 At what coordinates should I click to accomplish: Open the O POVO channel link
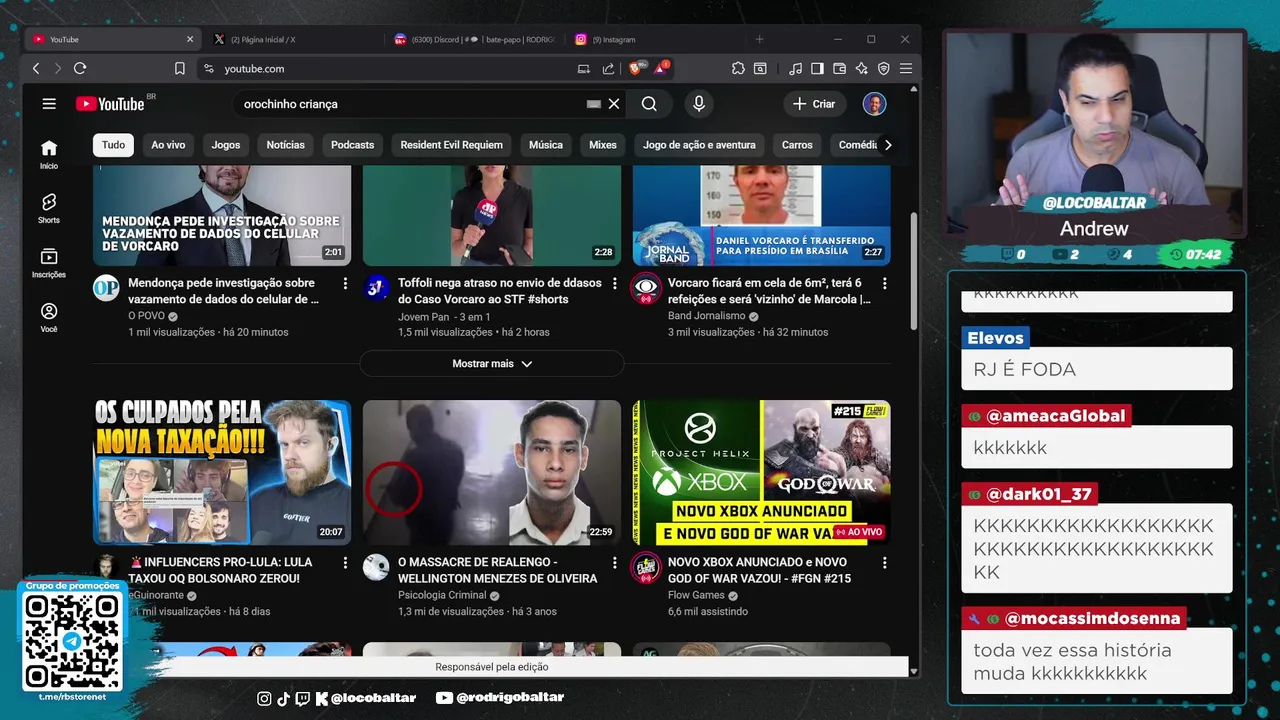[x=147, y=316]
